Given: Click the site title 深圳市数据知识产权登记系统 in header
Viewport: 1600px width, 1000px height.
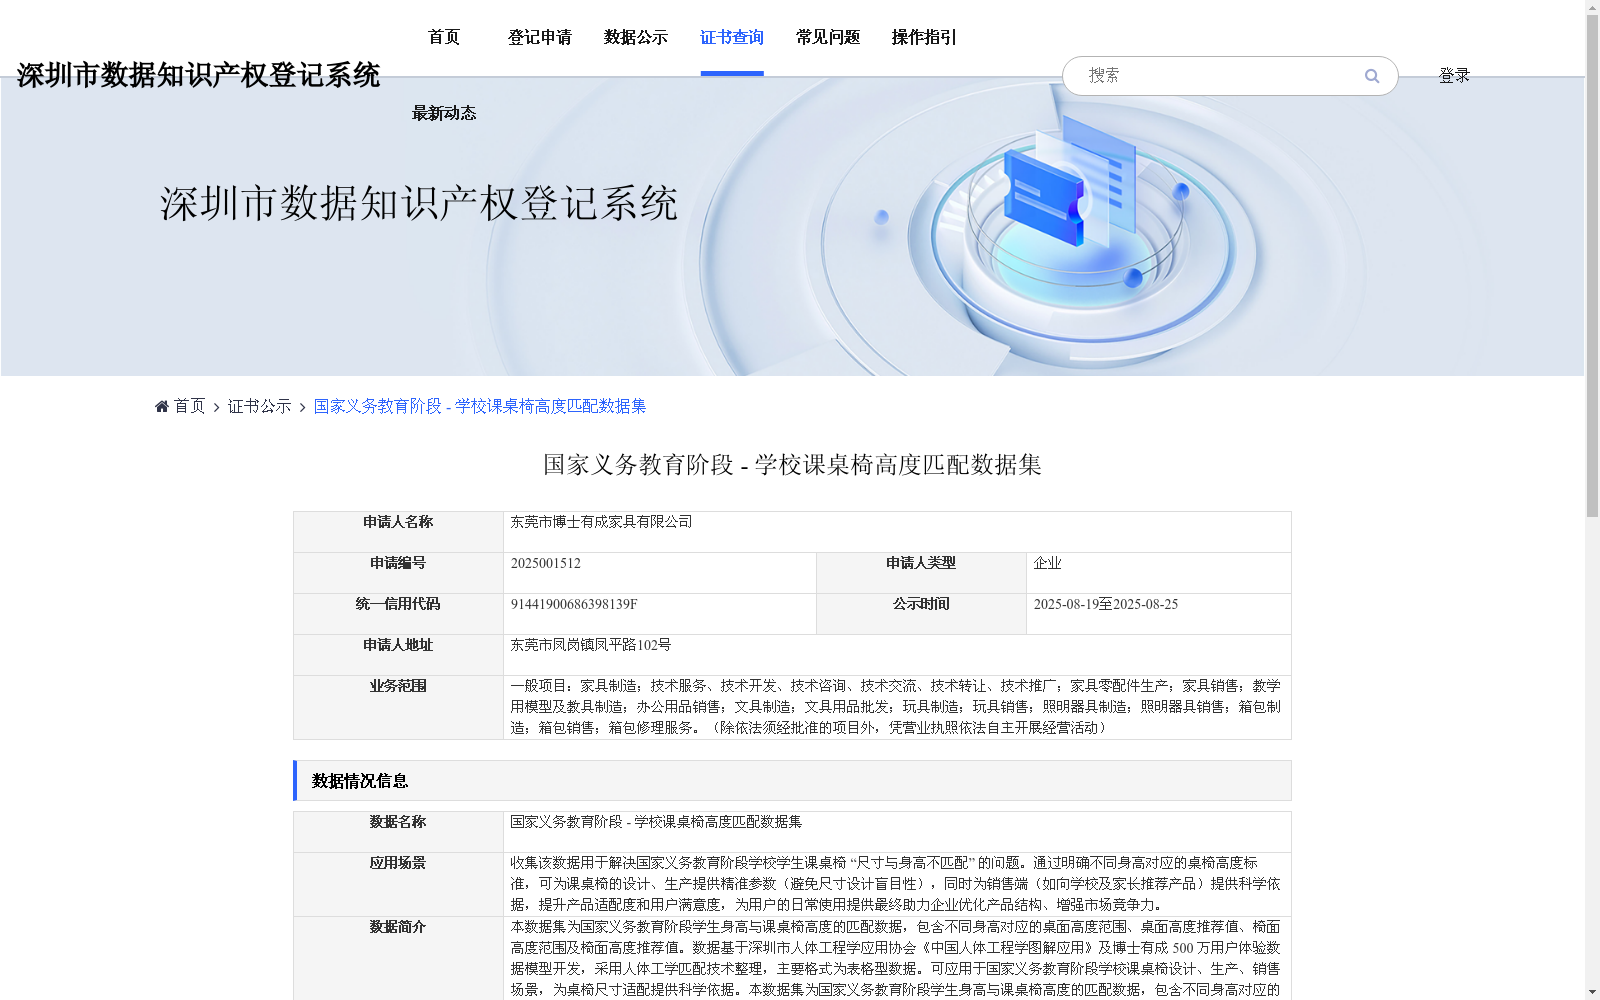Looking at the screenshot, I should (198, 75).
